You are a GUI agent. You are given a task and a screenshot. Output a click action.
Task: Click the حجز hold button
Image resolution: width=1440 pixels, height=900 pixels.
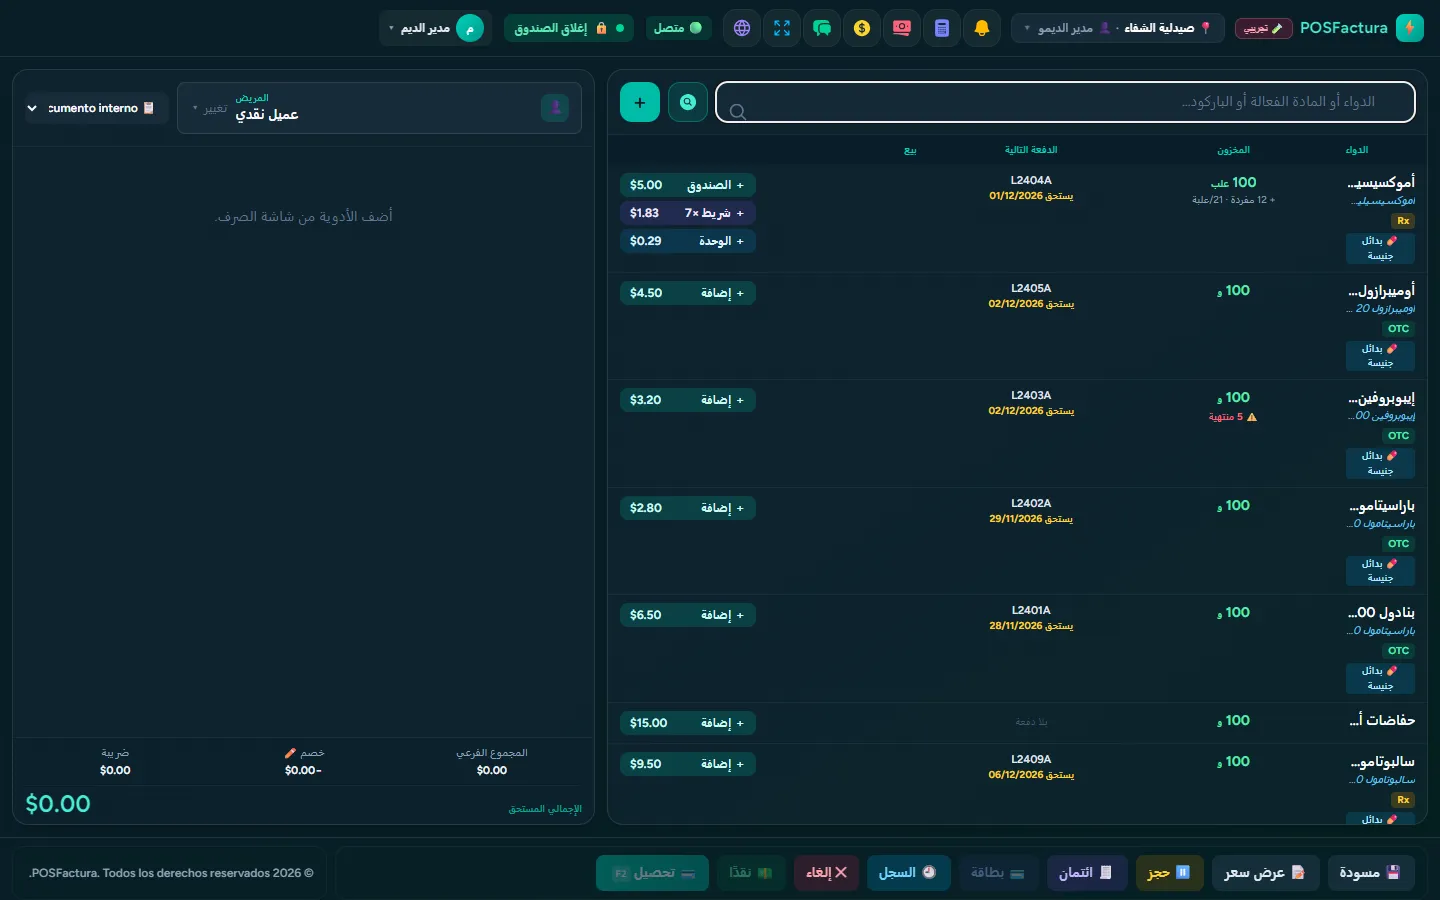pos(1169,873)
